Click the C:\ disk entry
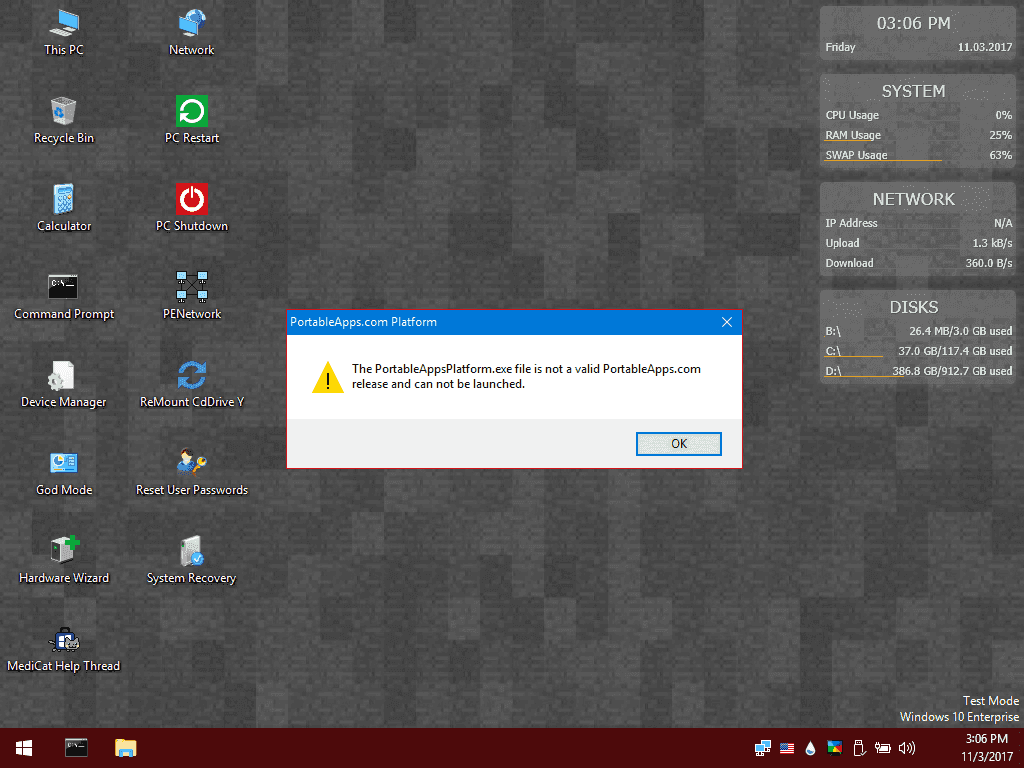The width and height of the screenshot is (1024, 768). tap(918, 351)
